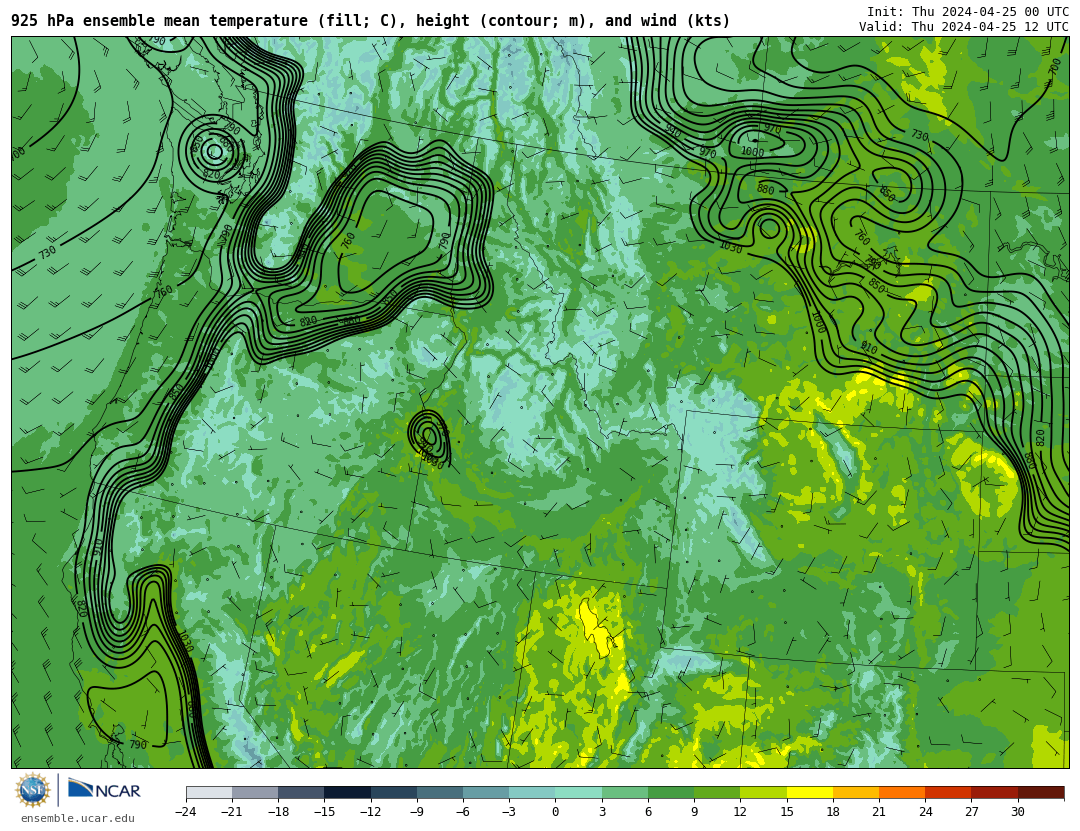Image resolution: width=1080 pixels, height=831 pixels.
Task: Click the 0 colorbar tick label
Action: point(555,812)
